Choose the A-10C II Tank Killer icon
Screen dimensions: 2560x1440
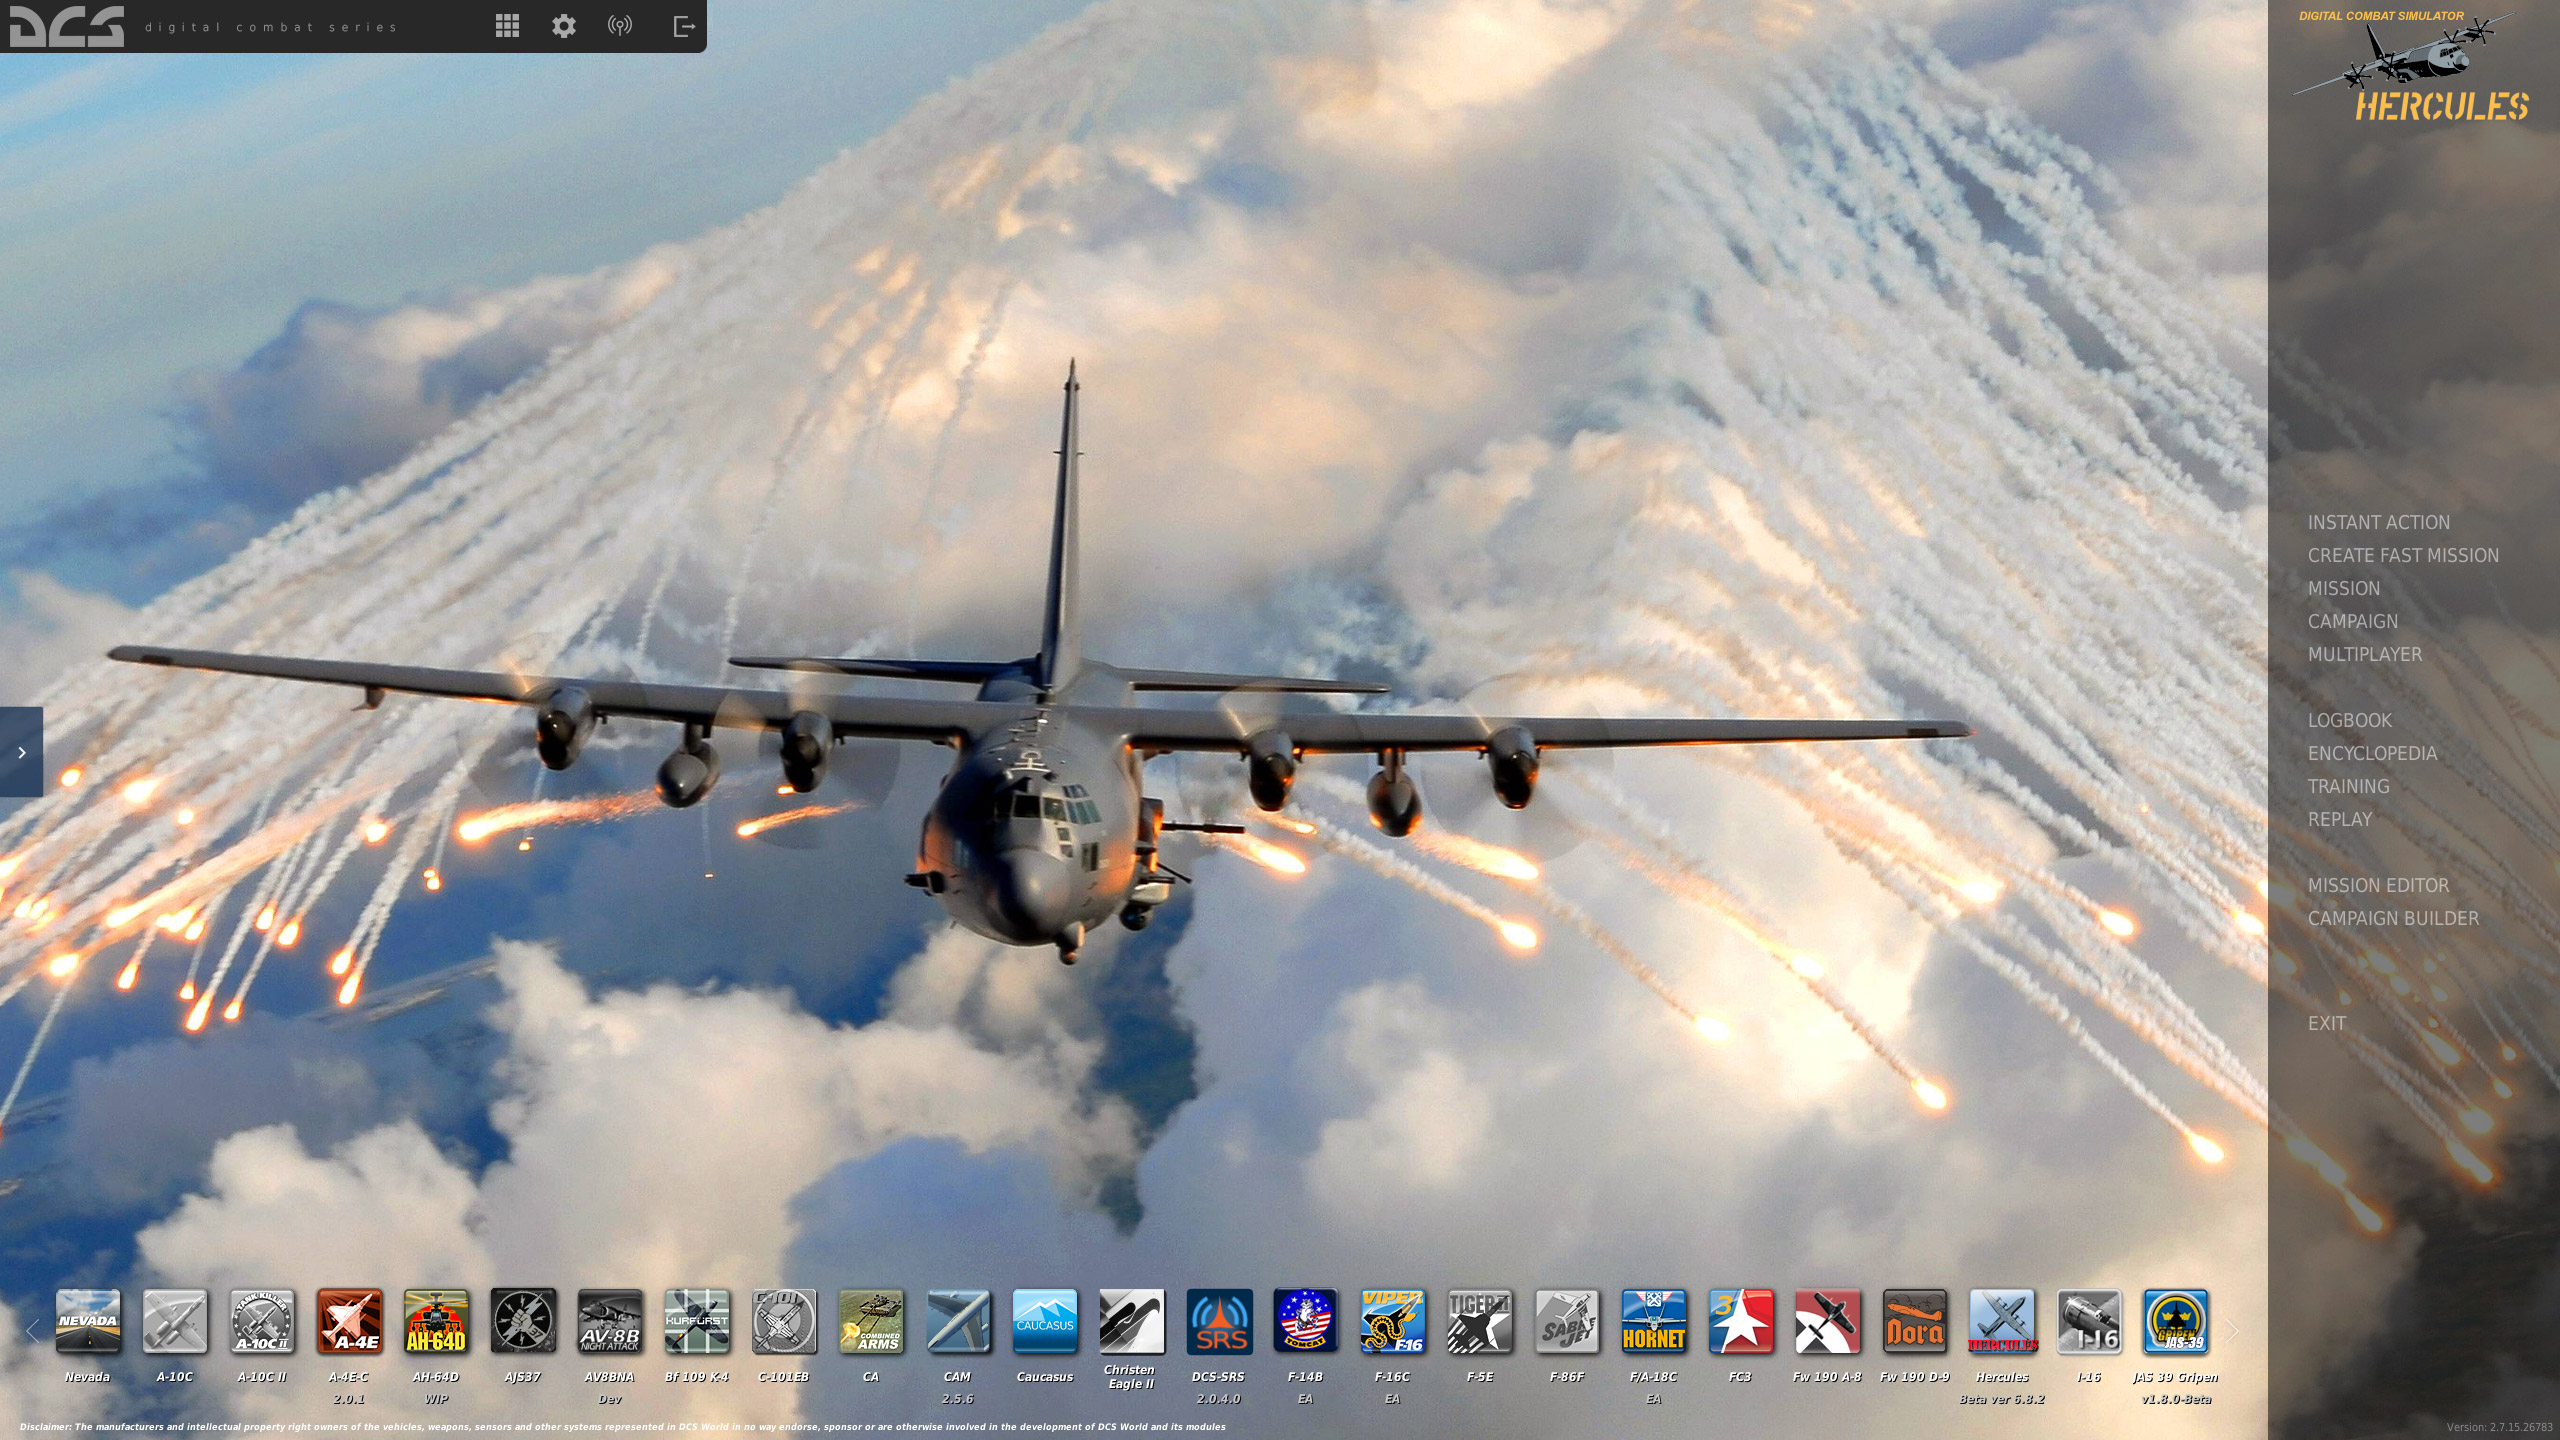(262, 1321)
